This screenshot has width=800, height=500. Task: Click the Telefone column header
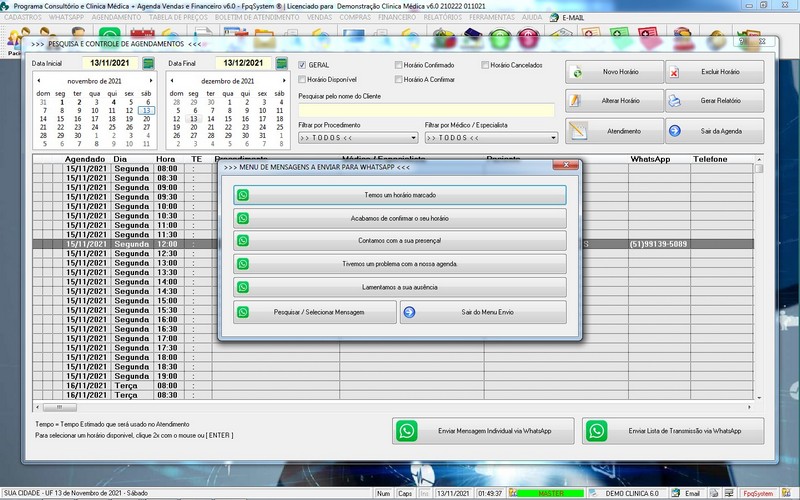point(710,159)
